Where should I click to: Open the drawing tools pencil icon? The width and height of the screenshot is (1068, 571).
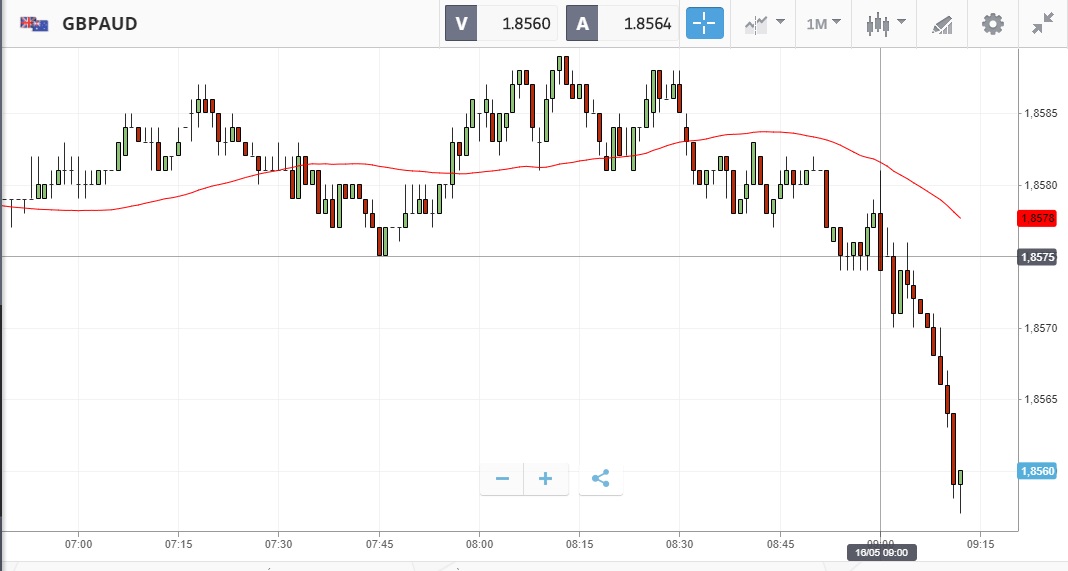942,23
